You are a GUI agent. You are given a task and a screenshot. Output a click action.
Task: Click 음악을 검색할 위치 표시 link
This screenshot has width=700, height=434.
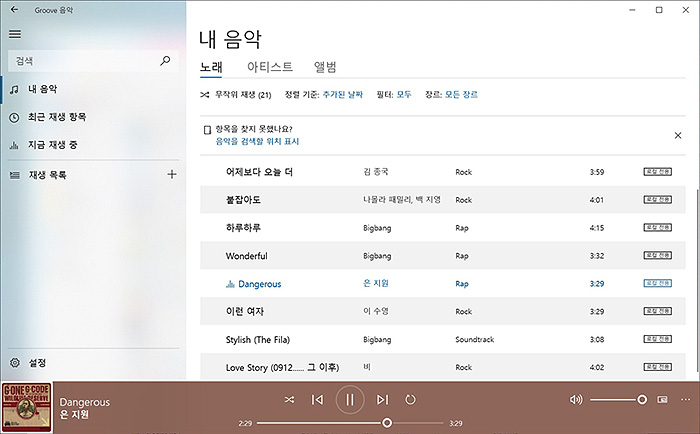pyautogui.click(x=257, y=141)
